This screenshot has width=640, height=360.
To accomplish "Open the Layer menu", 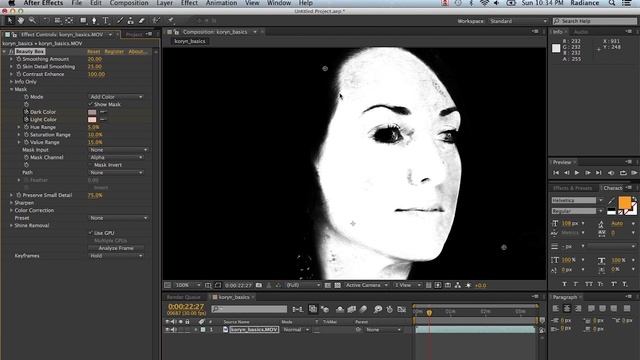I will [164, 3].
